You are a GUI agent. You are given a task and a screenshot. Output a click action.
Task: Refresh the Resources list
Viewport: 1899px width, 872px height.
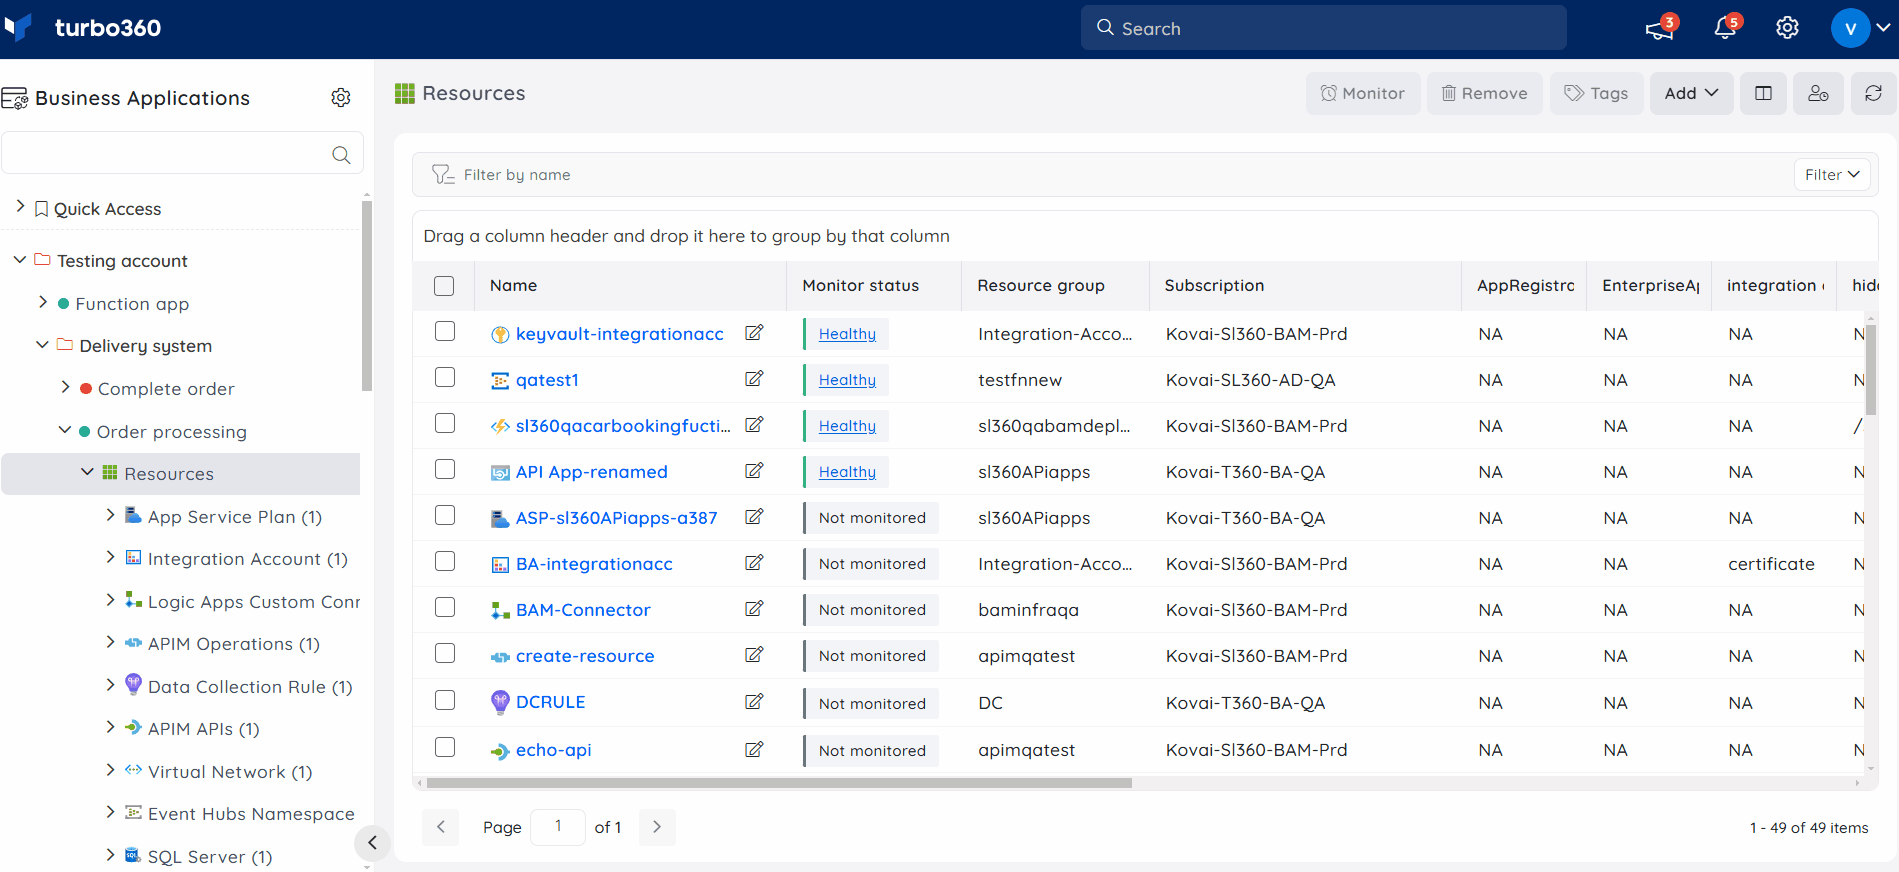[x=1873, y=93]
